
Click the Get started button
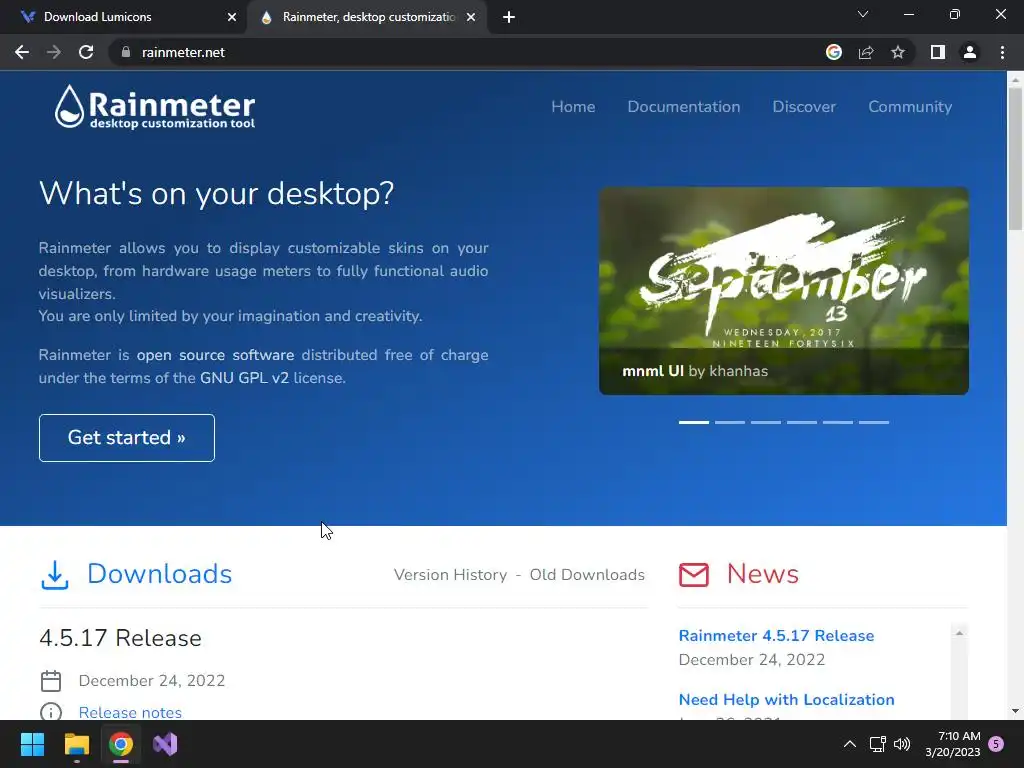point(127,438)
